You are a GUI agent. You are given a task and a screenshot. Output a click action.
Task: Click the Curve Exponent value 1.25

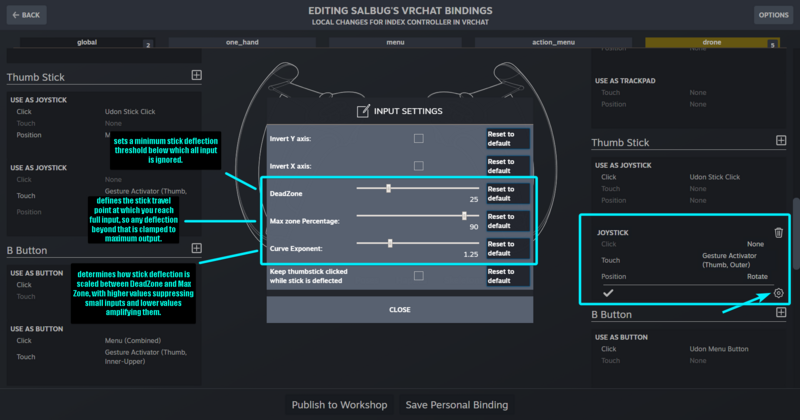[x=471, y=254]
